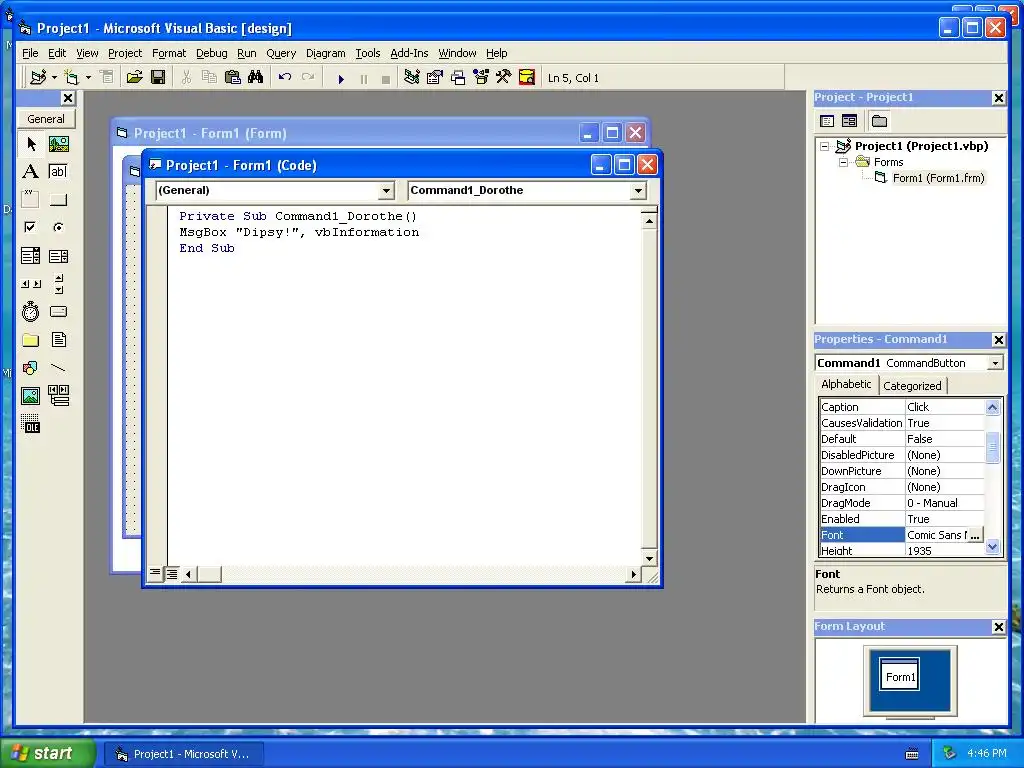Open the Command1 CommandButton object dropdown
1024x768 pixels.
tap(995, 363)
